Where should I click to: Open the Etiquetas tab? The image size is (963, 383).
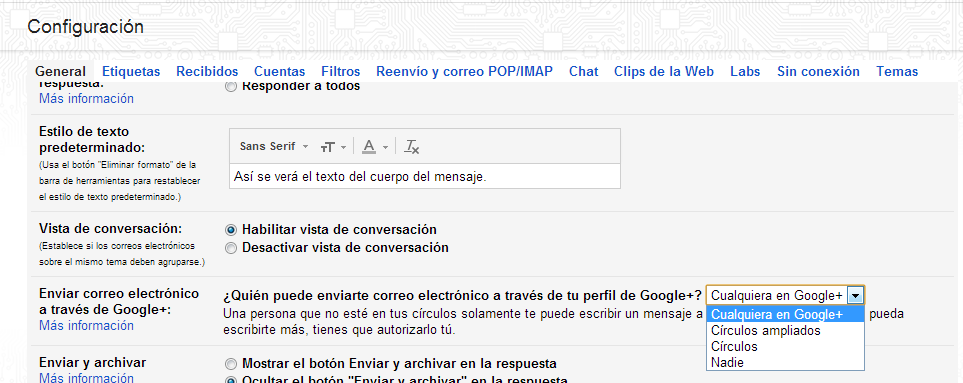coord(131,72)
